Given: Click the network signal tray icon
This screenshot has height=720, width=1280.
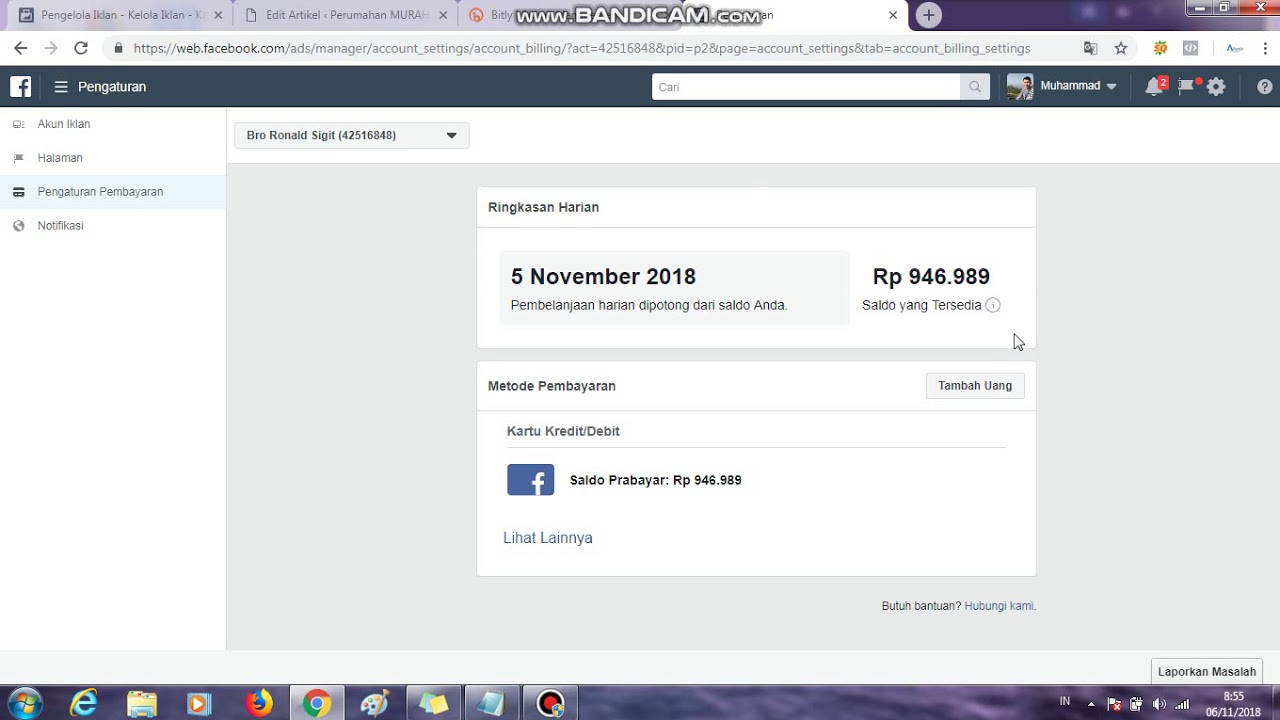Looking at the screenshot, I should 1183,704.
